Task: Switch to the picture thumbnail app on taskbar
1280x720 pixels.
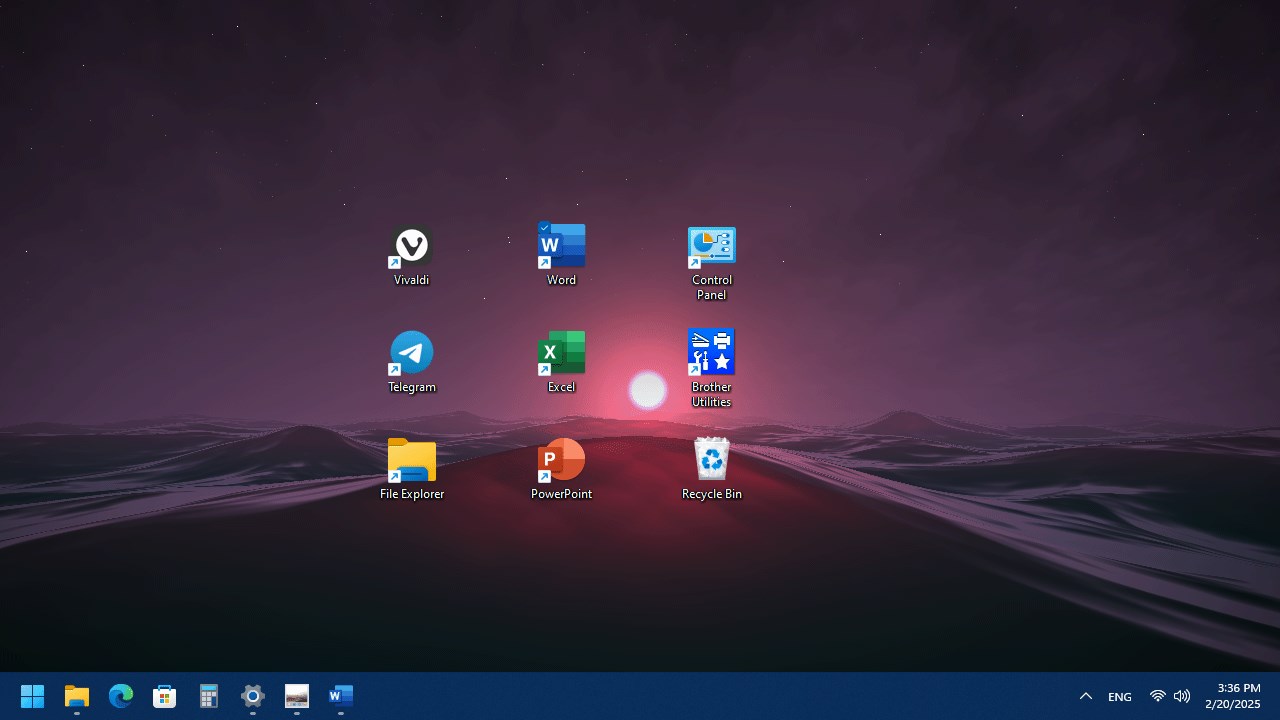Action: [297, 696]
